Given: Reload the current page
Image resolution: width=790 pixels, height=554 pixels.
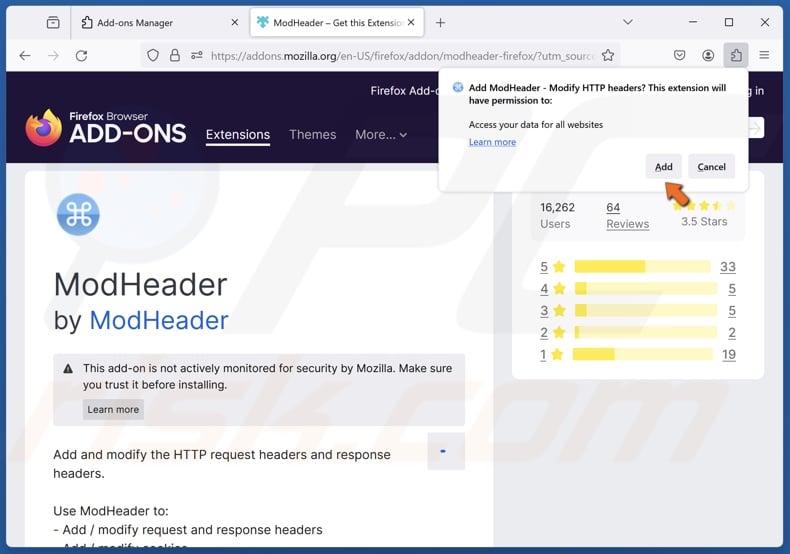Looking at the screenshot, I should (x=81, y=55).
